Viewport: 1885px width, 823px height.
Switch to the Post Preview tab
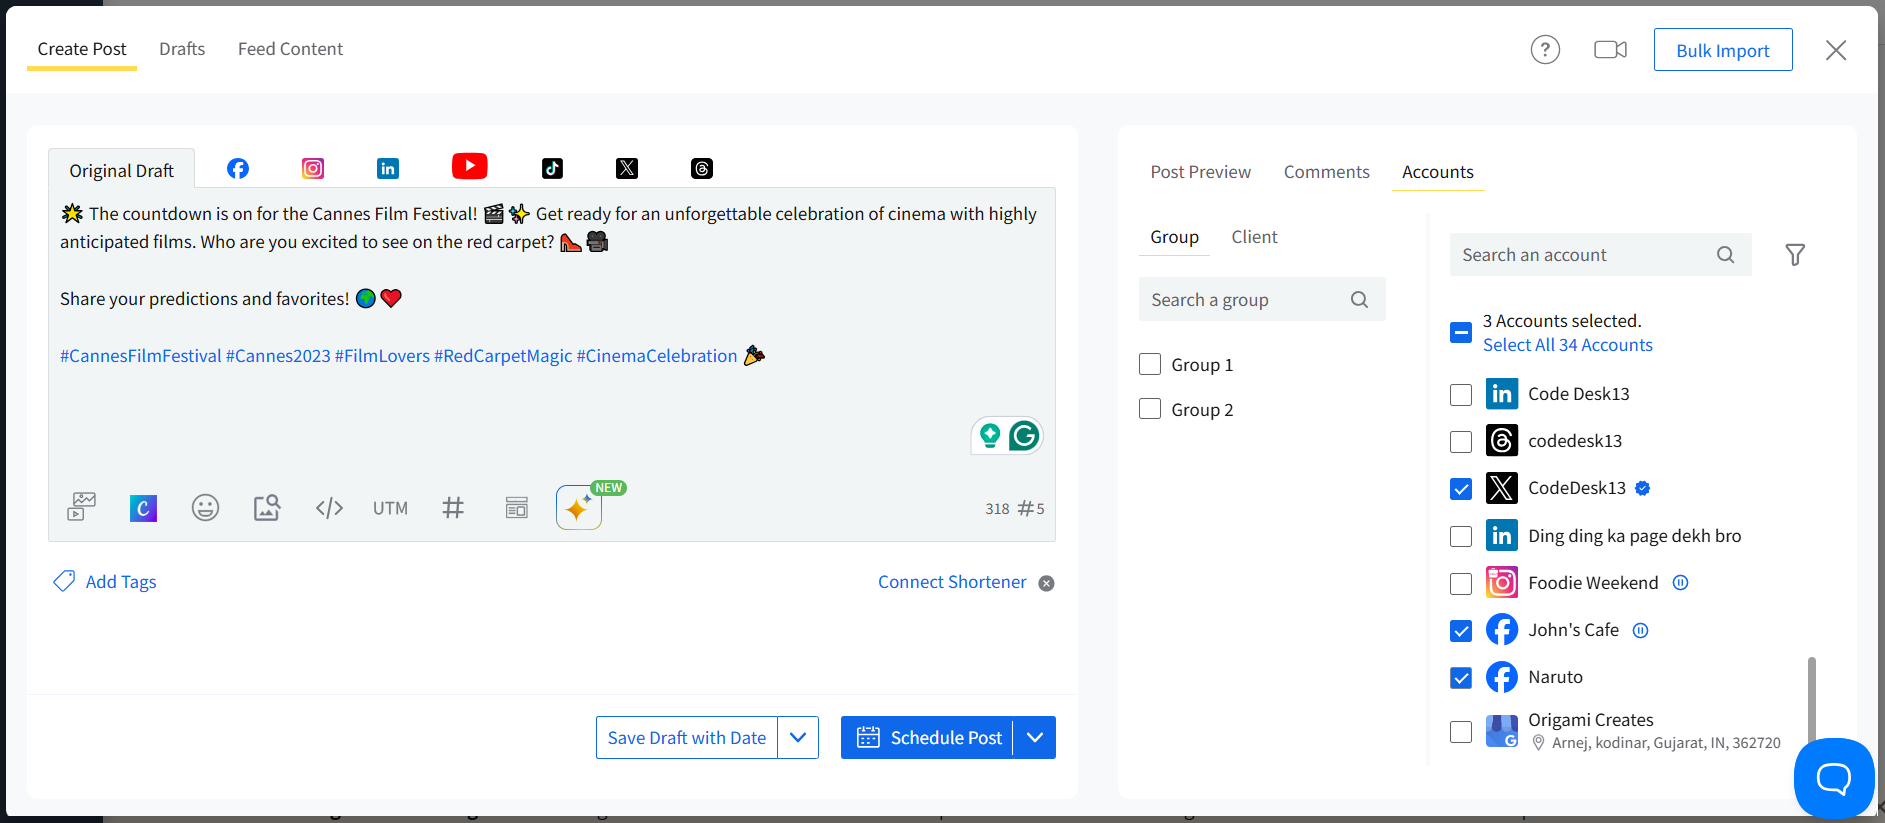click(x=1200, y=172)
